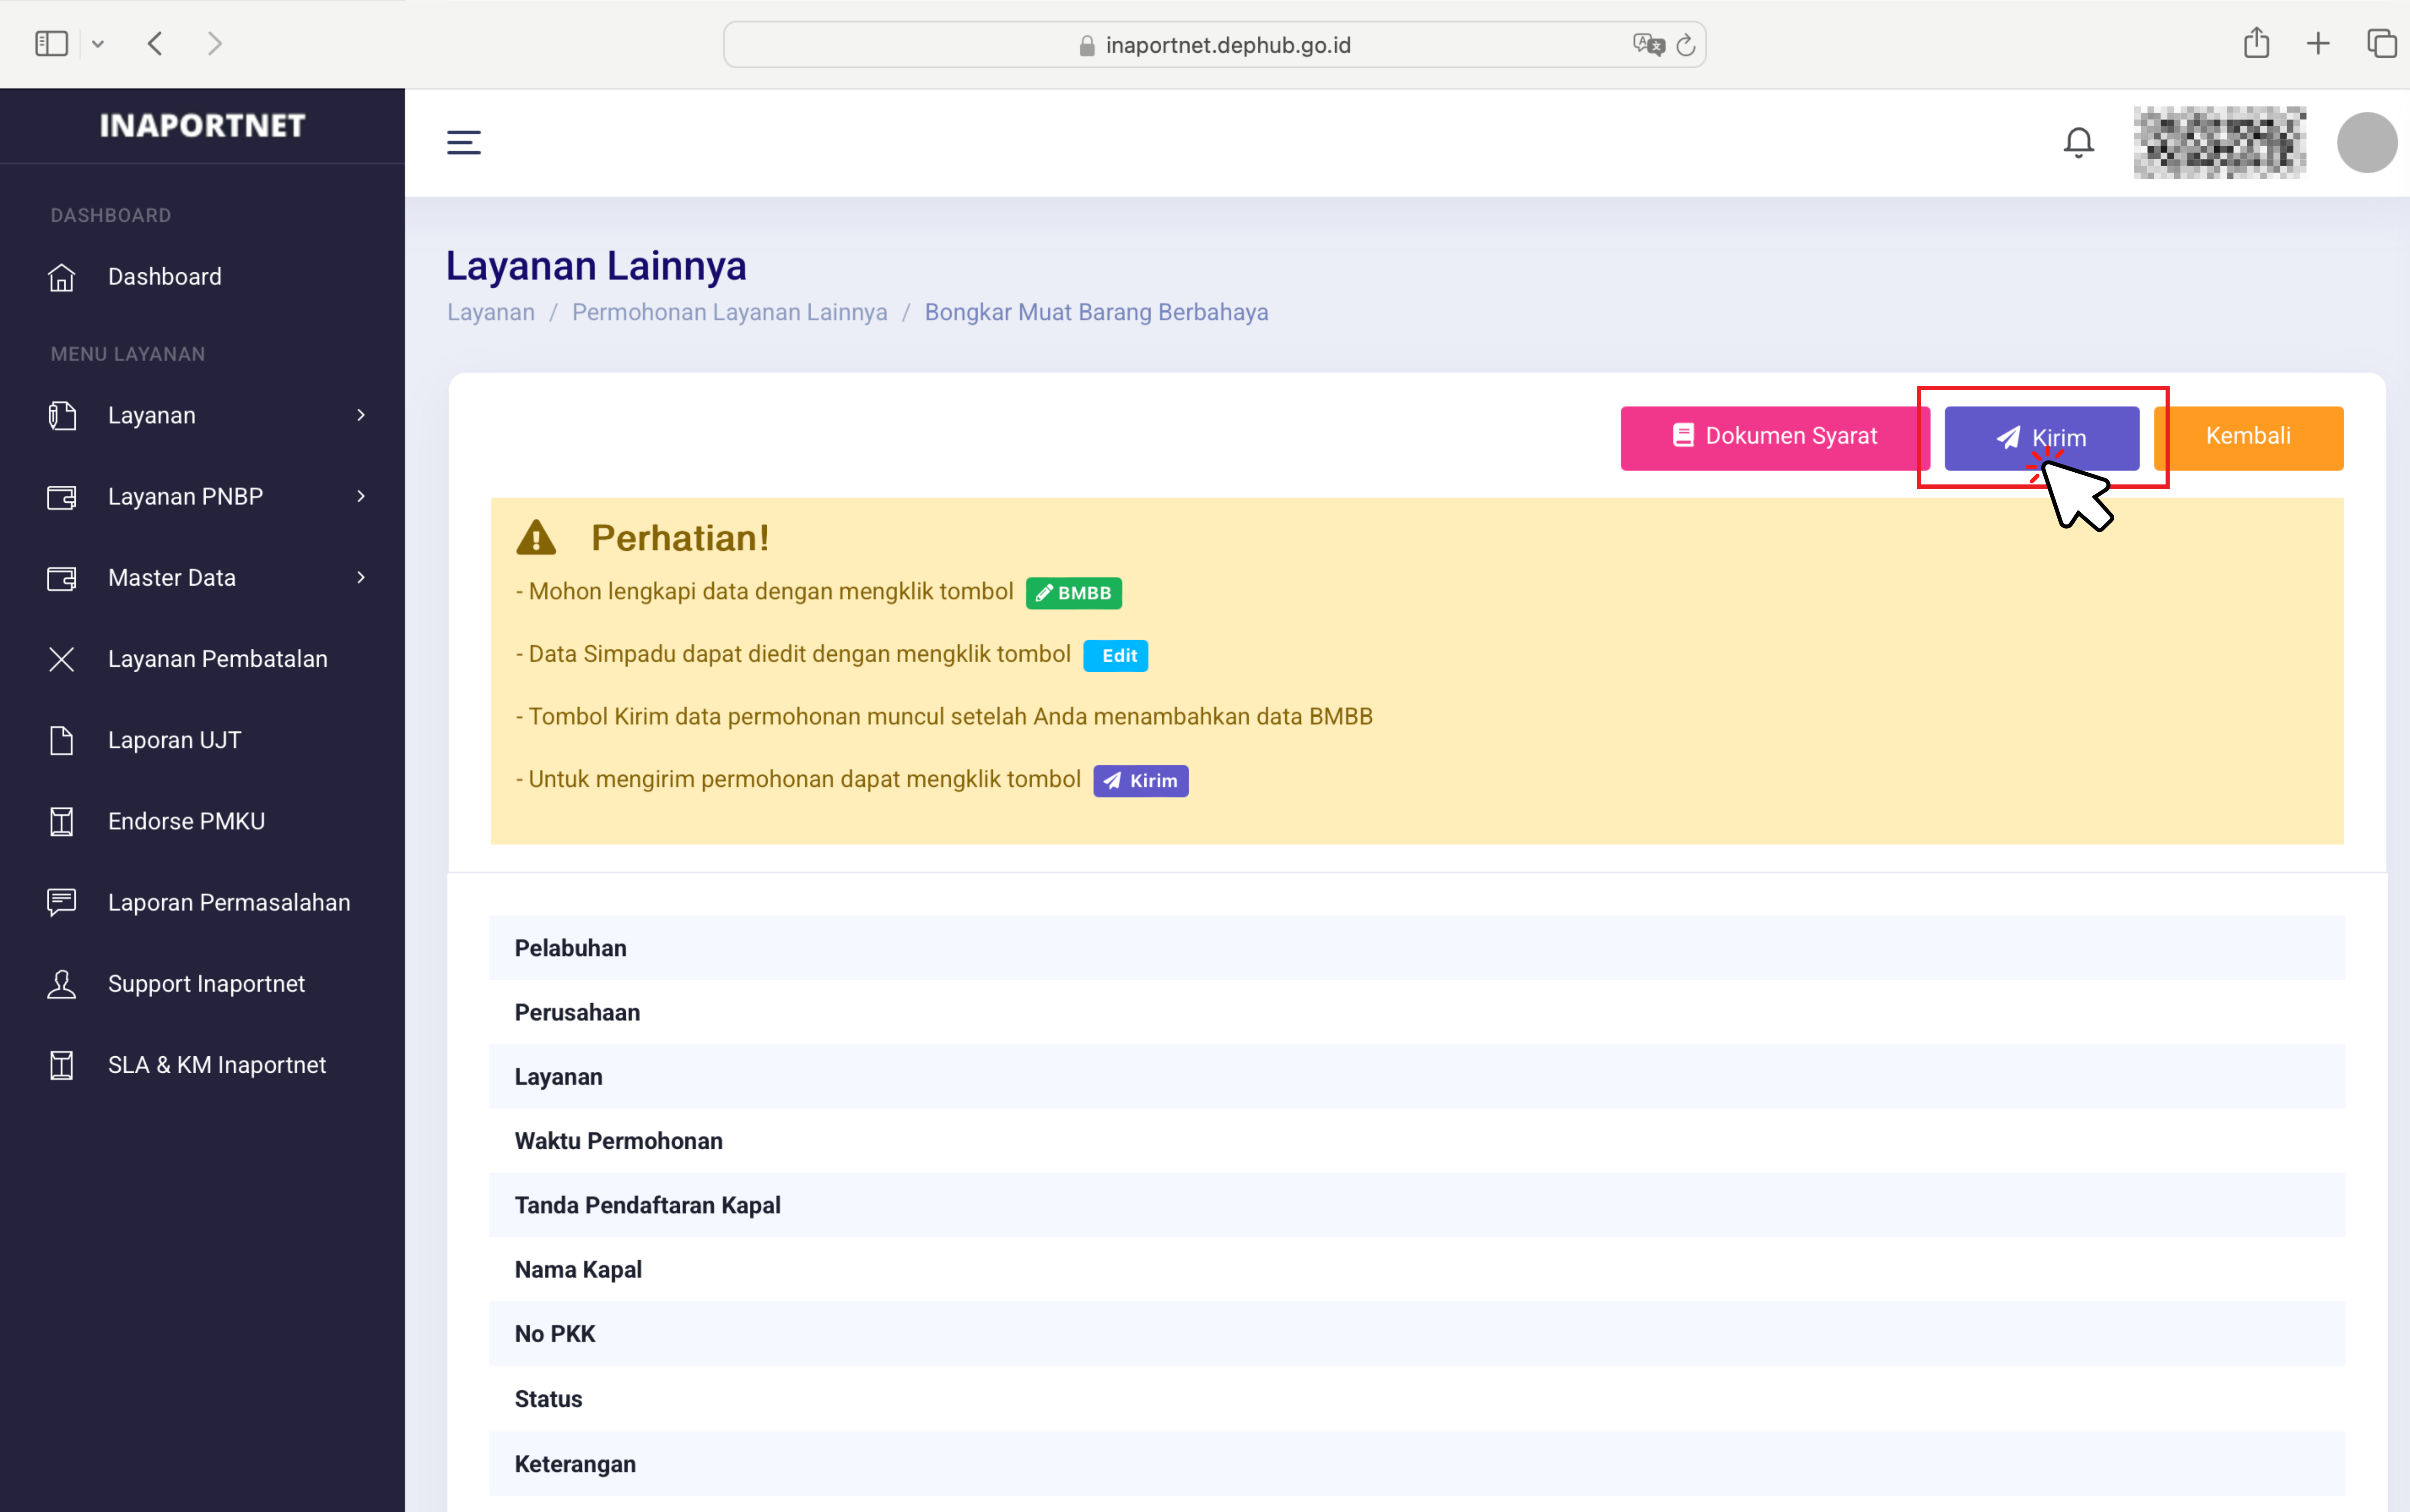Click the browser address bar

[1227, 45]
